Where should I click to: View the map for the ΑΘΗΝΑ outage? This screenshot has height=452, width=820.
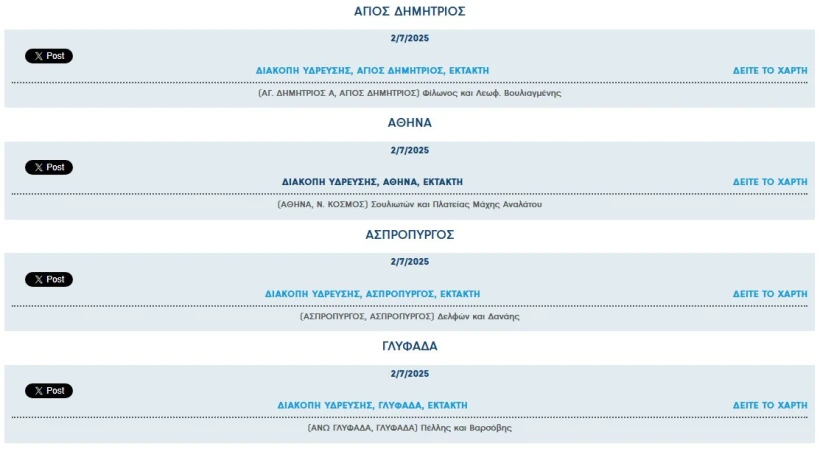point(770,182)
